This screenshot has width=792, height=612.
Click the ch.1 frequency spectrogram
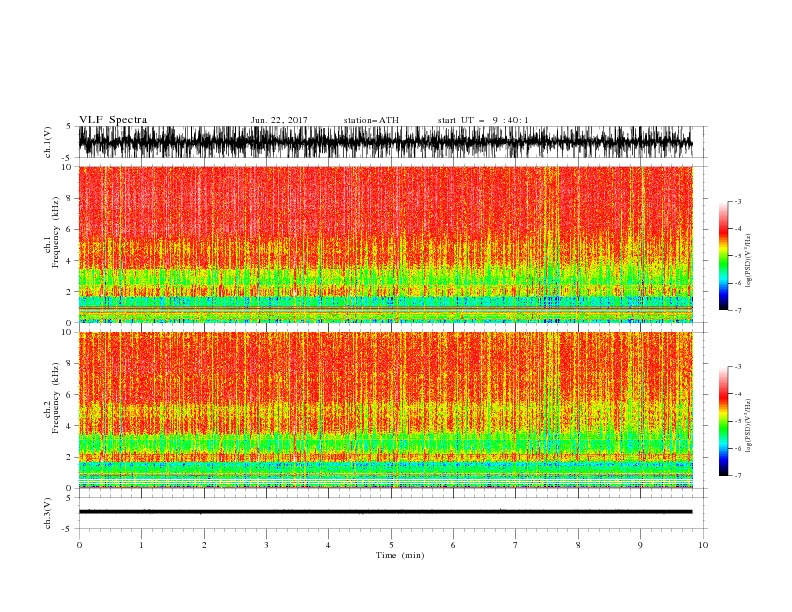386,244
